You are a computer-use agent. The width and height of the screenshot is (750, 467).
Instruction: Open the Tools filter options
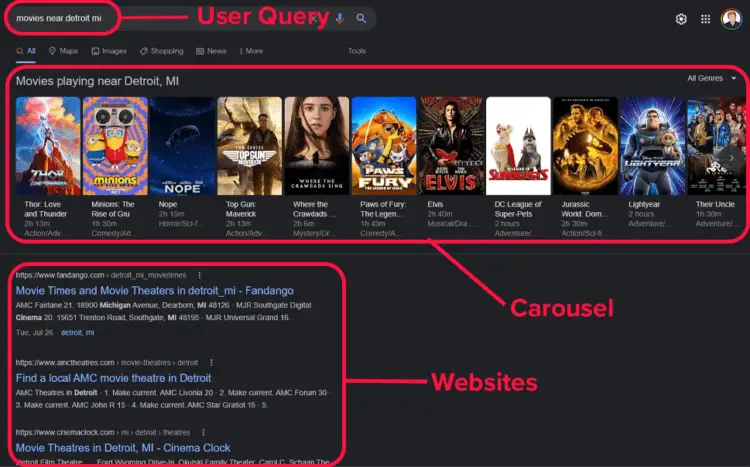coord(357,51)
